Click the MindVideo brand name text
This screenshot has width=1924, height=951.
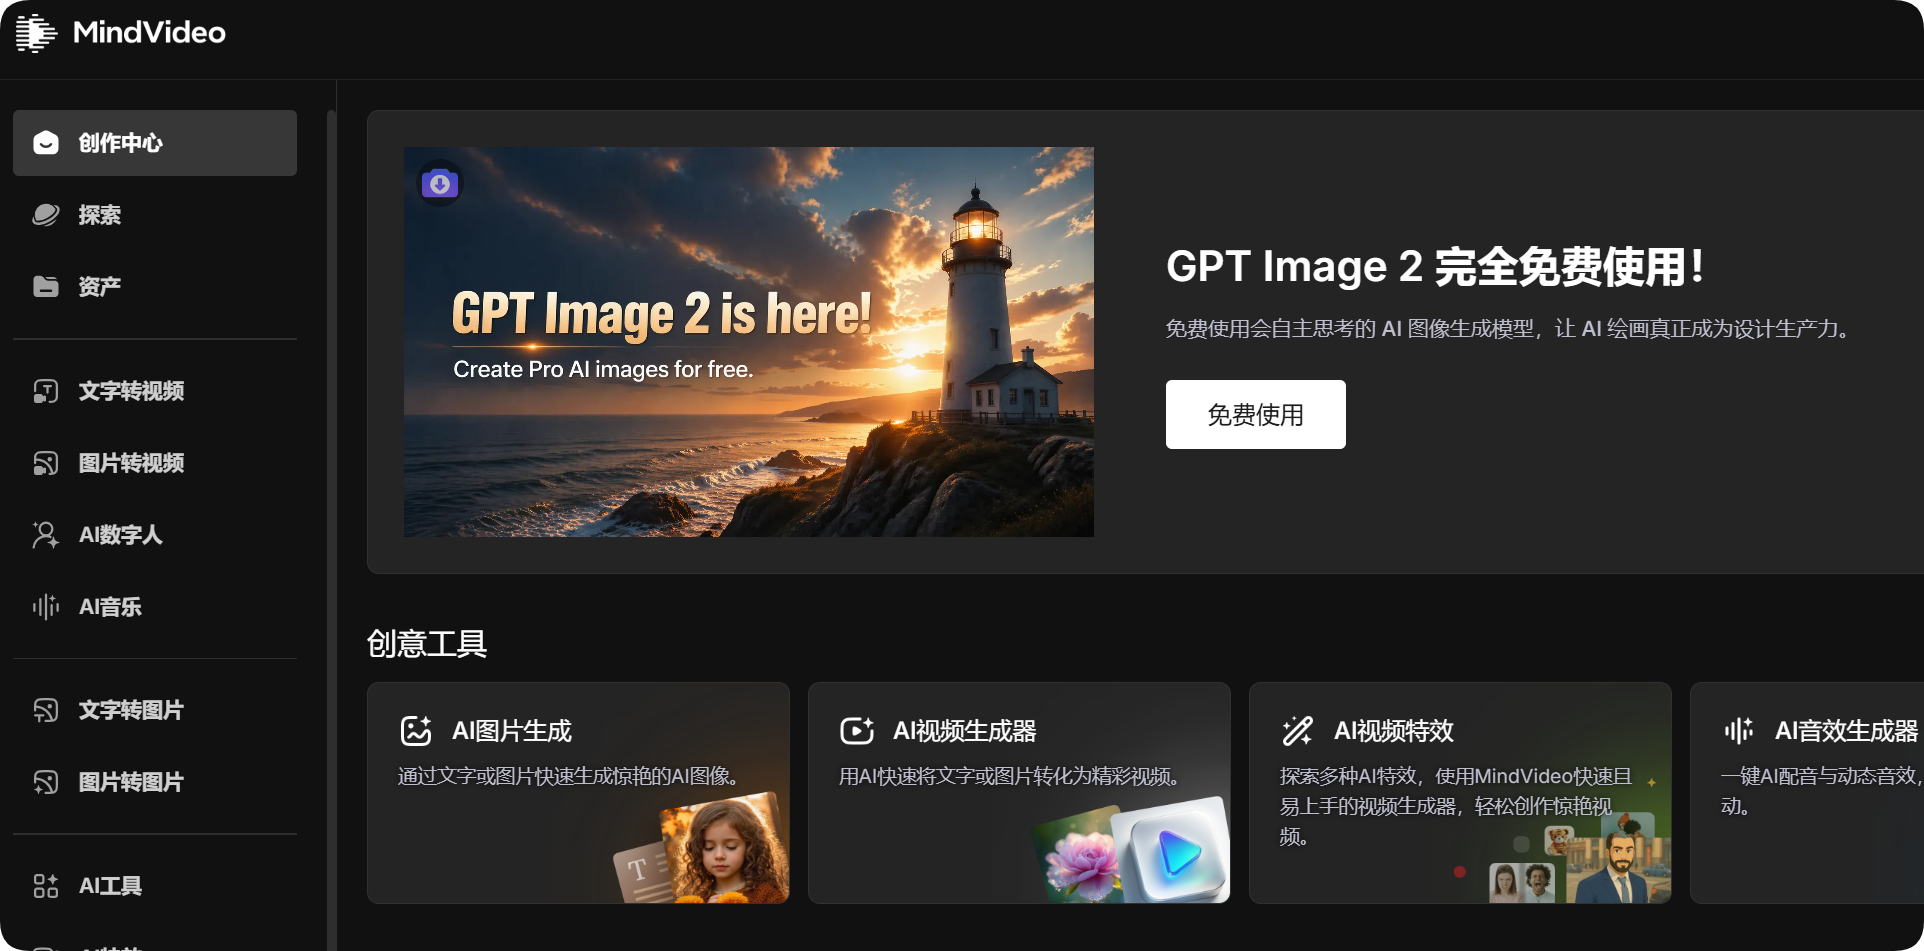(149, 33)
